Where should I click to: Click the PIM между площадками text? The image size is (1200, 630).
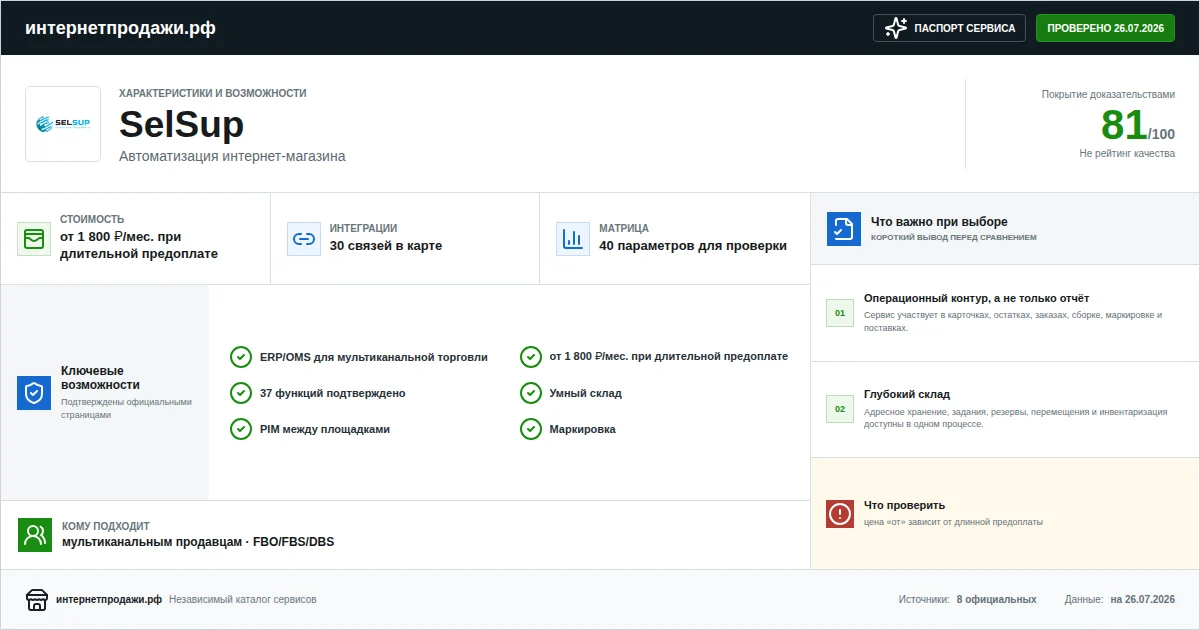pos(325,429)
